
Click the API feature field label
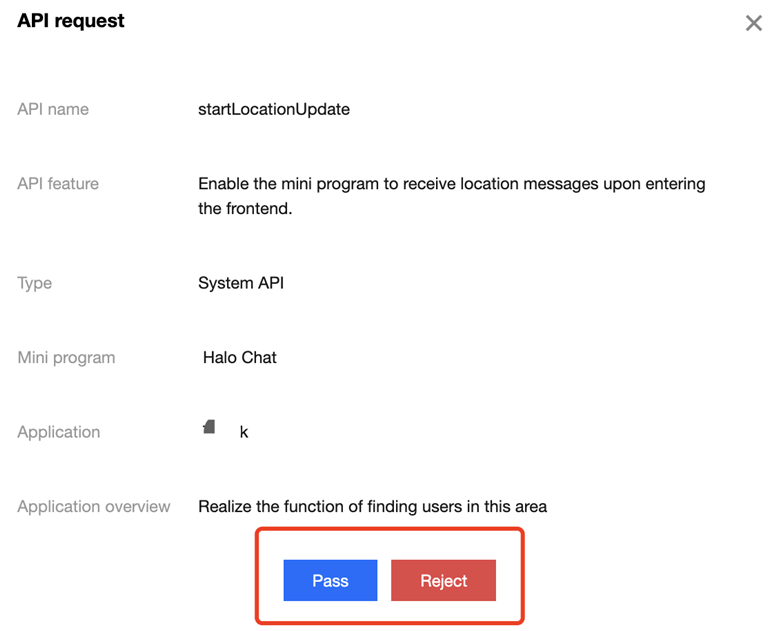coord(58,184)
